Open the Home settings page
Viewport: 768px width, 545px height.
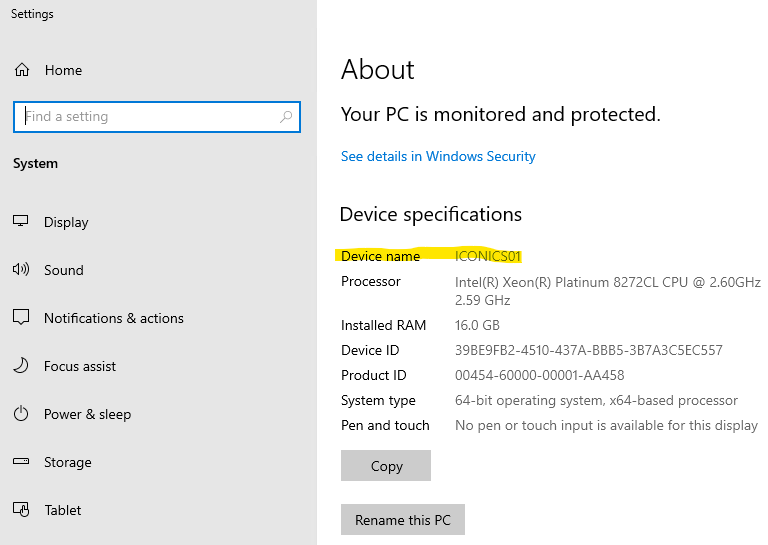click(x=63, y=70)
